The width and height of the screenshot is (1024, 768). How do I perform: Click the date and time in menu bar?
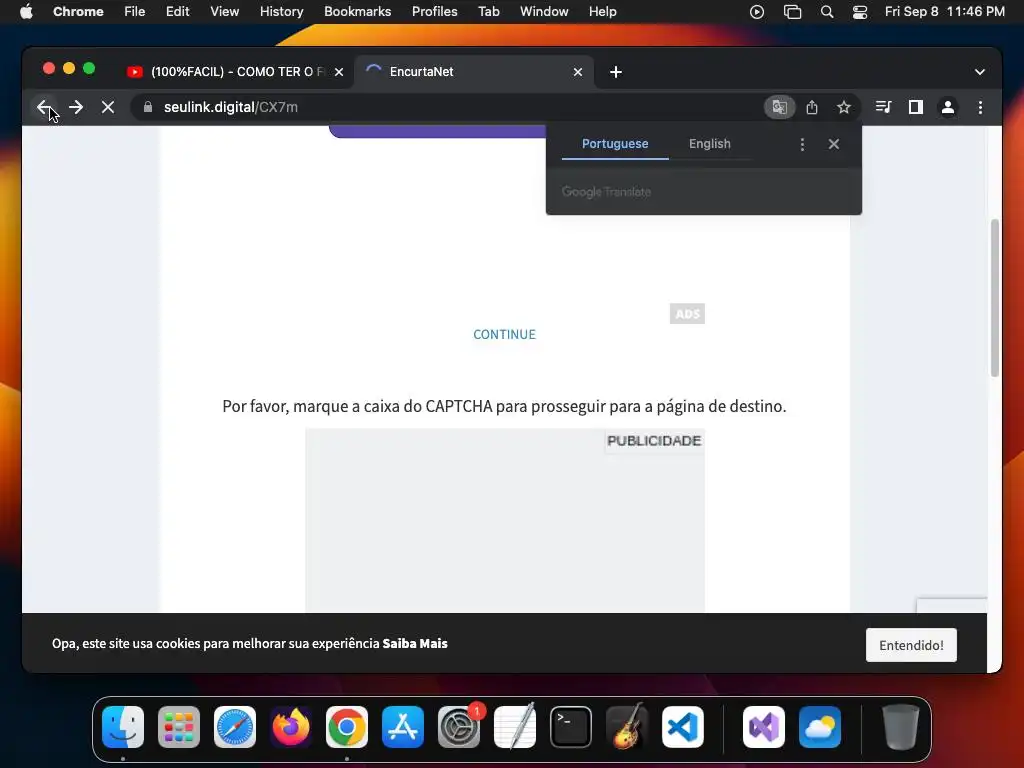(x=944, y=12)
